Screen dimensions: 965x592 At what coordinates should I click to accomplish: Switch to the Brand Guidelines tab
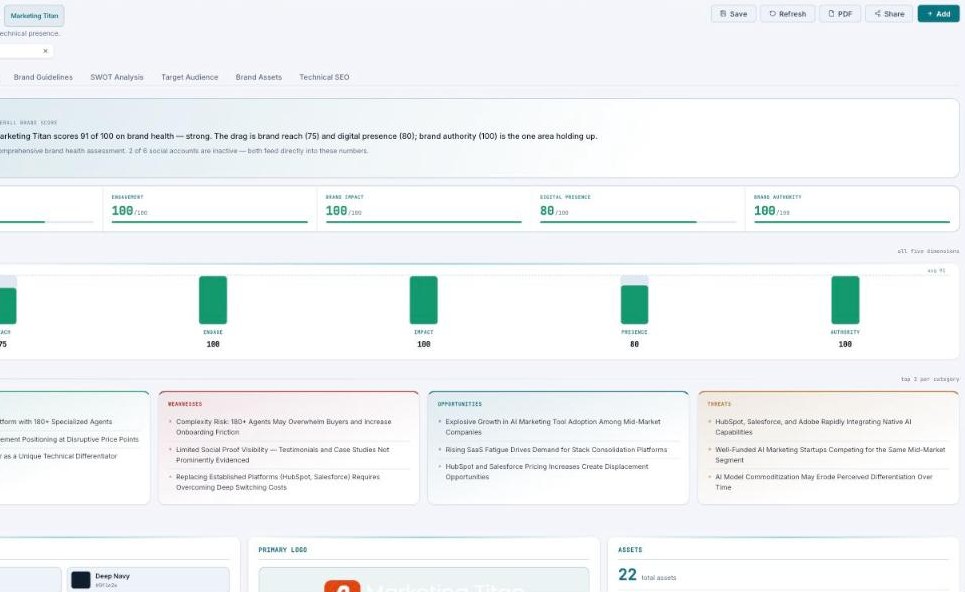tap(43, 77)
